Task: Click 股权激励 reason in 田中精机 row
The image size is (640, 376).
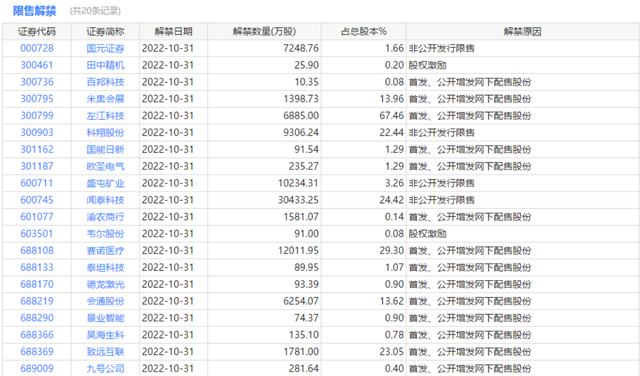Action: tap(427, 65)
